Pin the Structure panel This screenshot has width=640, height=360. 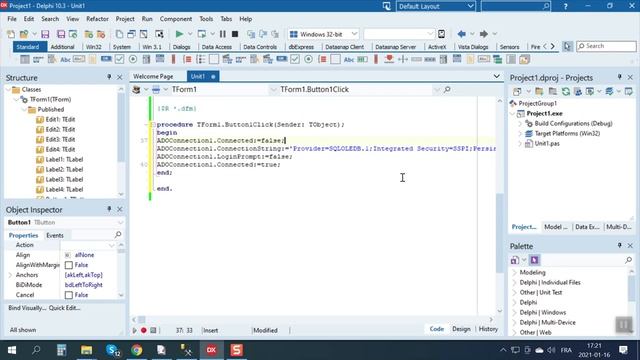(109, 77)
